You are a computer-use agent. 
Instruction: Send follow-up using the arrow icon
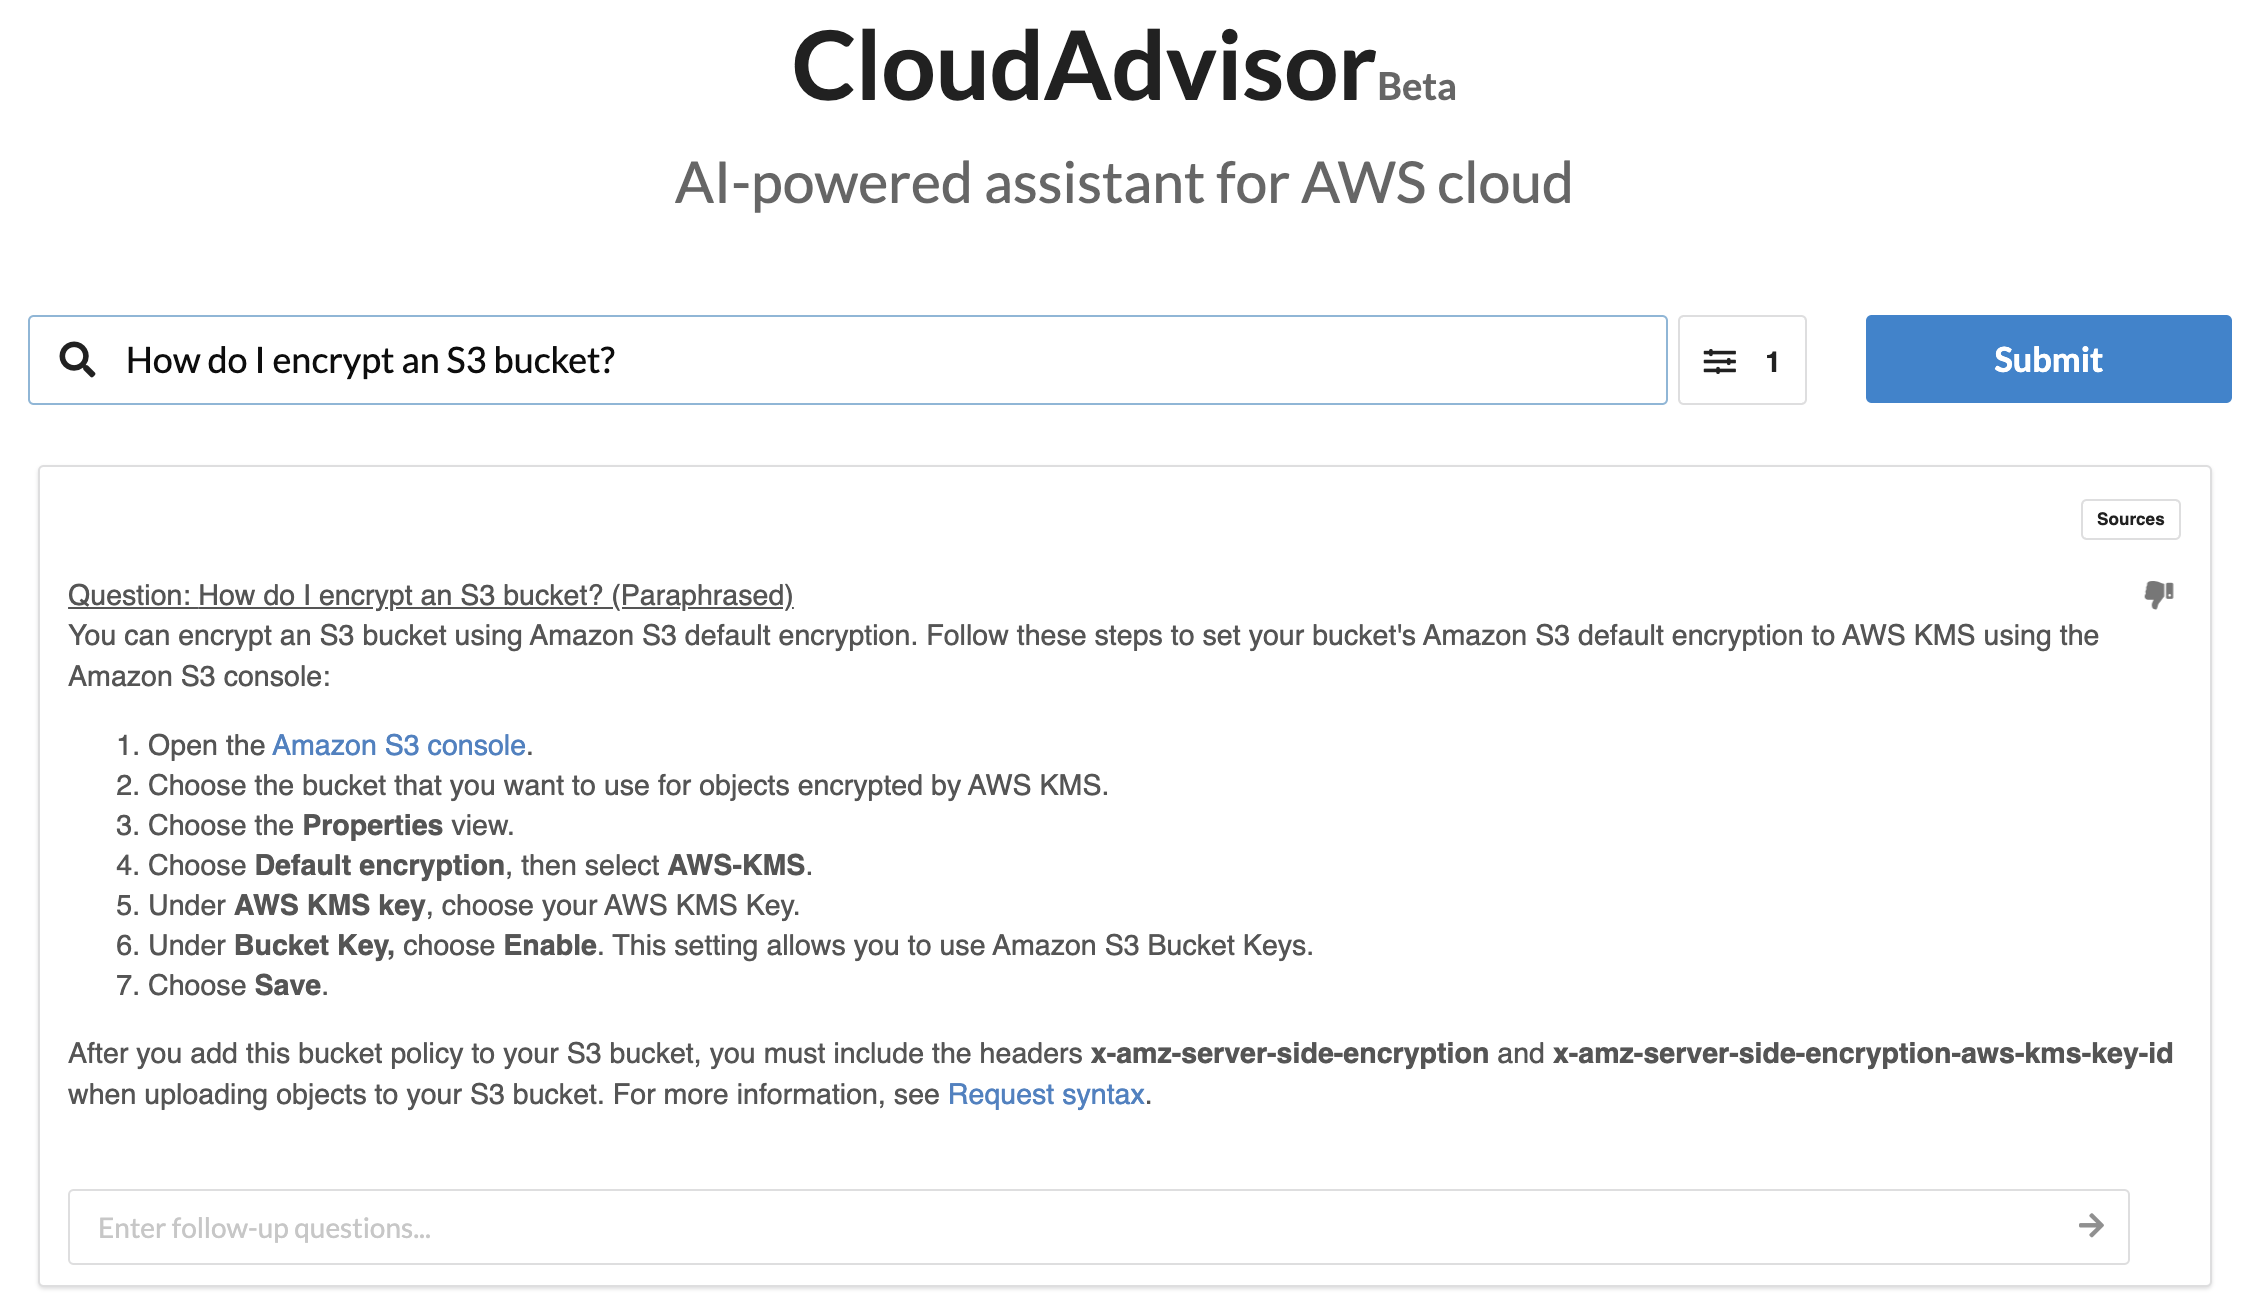pos(2091,1226)
